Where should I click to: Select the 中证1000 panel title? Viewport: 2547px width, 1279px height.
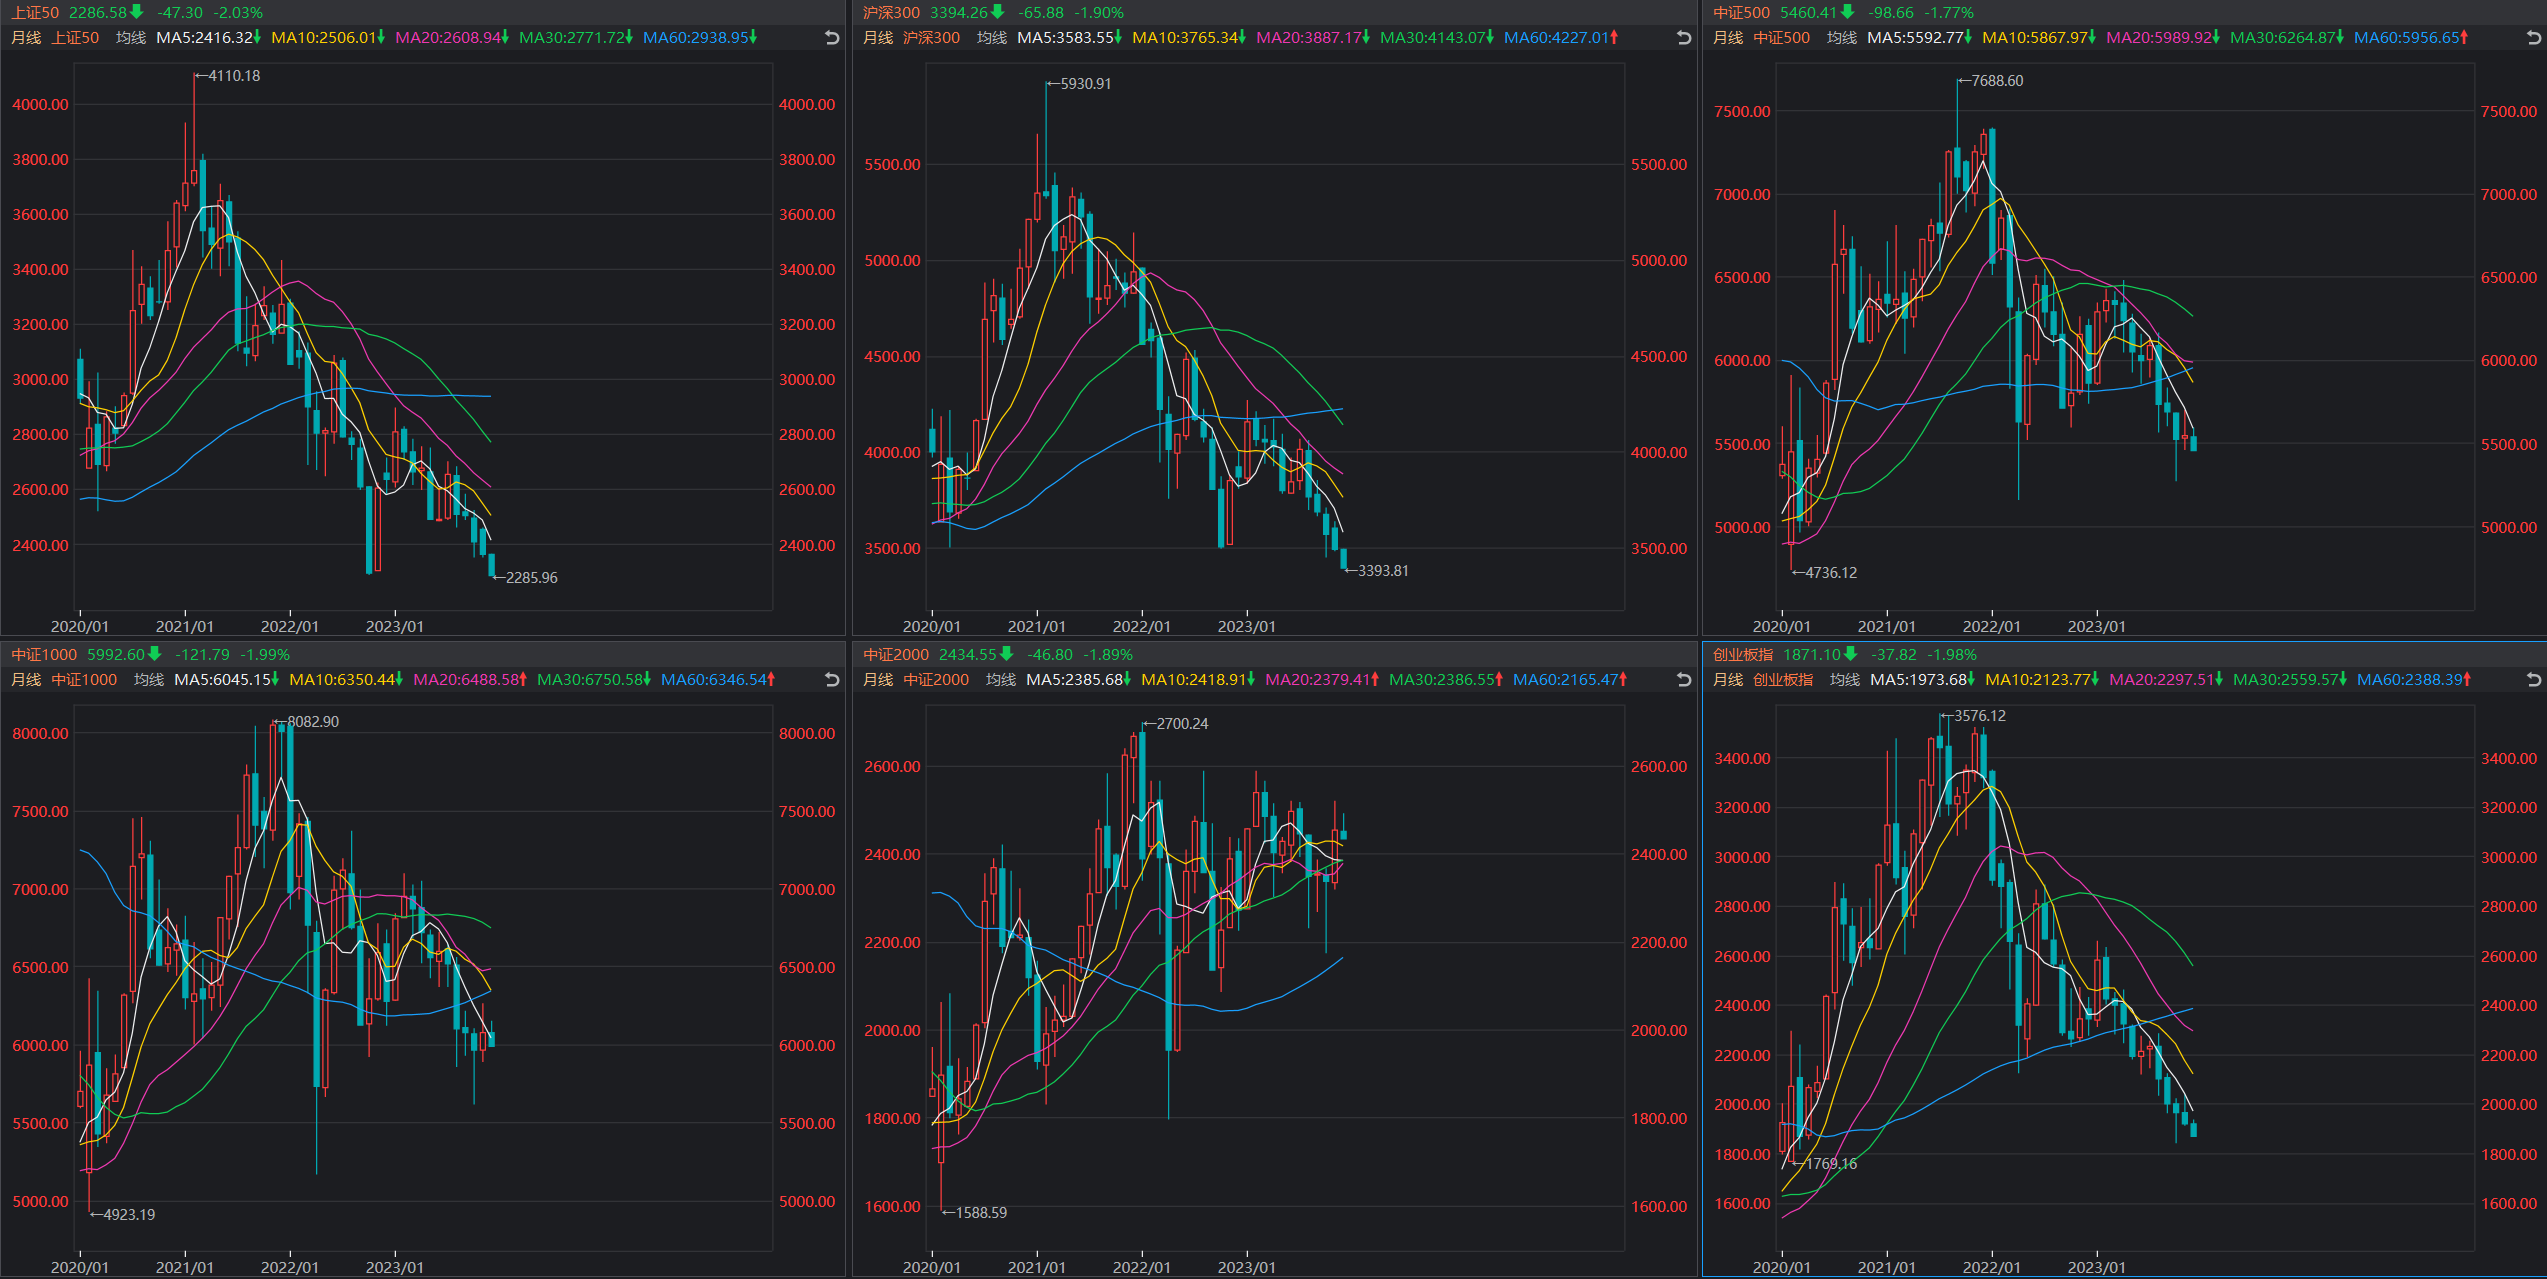pos(44,655)
